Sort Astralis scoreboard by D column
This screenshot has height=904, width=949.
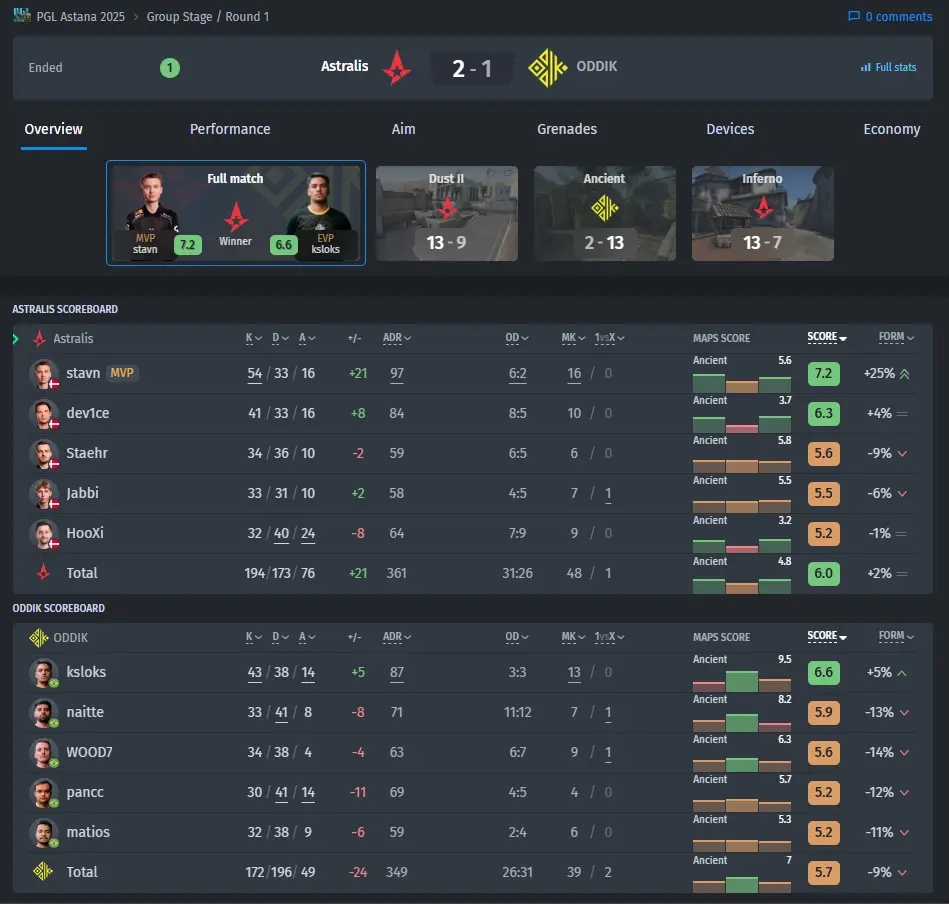coord(280,338)
